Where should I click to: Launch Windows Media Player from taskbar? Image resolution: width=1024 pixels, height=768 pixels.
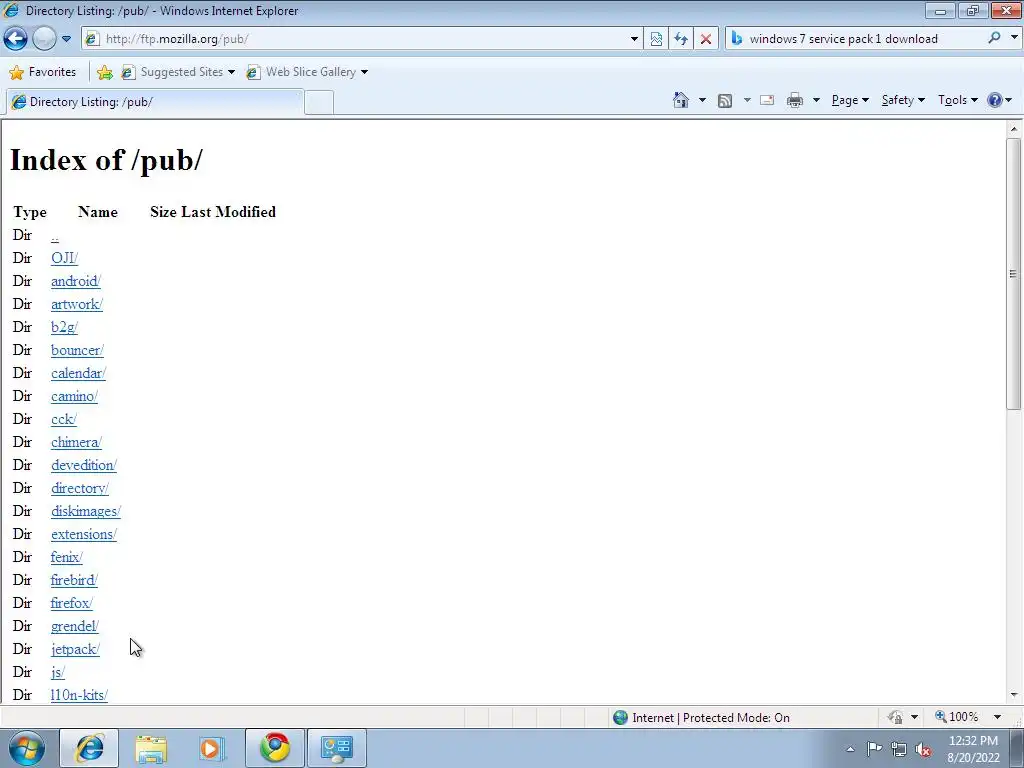click(212, 748)
